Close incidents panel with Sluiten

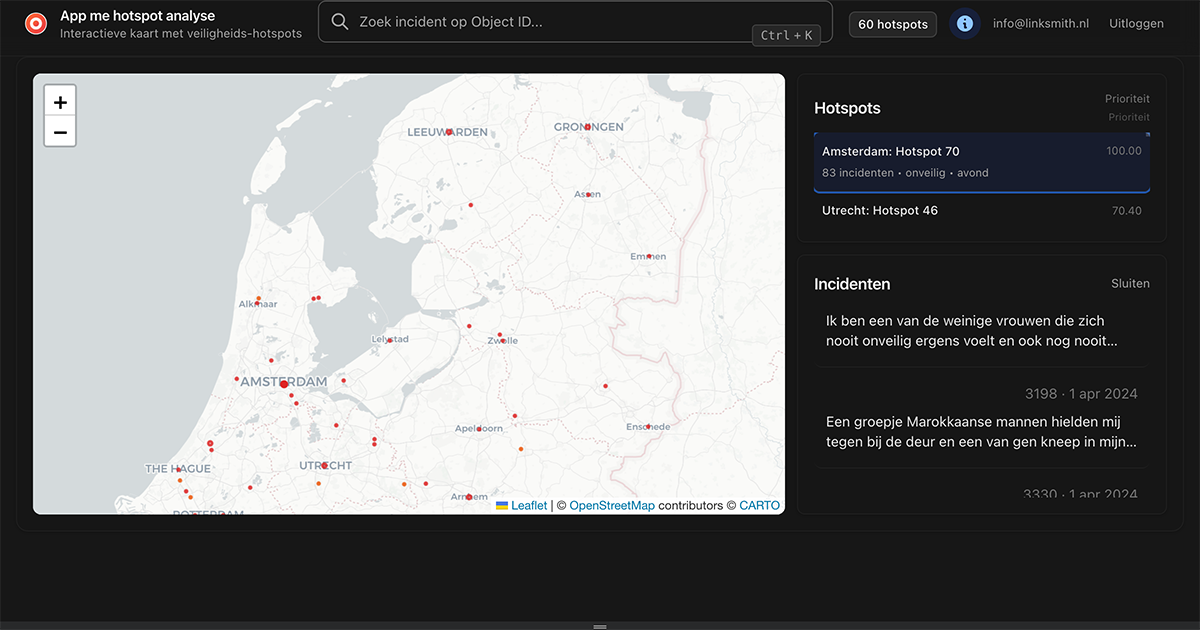point(1130,284)
